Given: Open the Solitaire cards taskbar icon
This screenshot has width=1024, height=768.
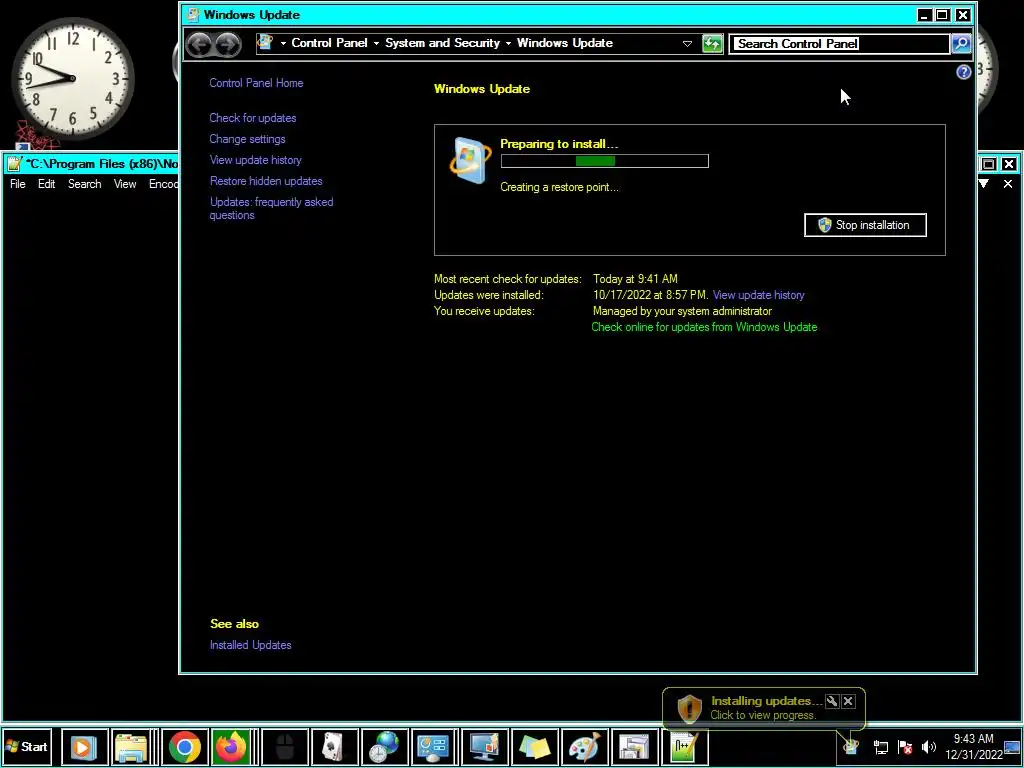Looking at the screenshot, I should click(334, 746).
